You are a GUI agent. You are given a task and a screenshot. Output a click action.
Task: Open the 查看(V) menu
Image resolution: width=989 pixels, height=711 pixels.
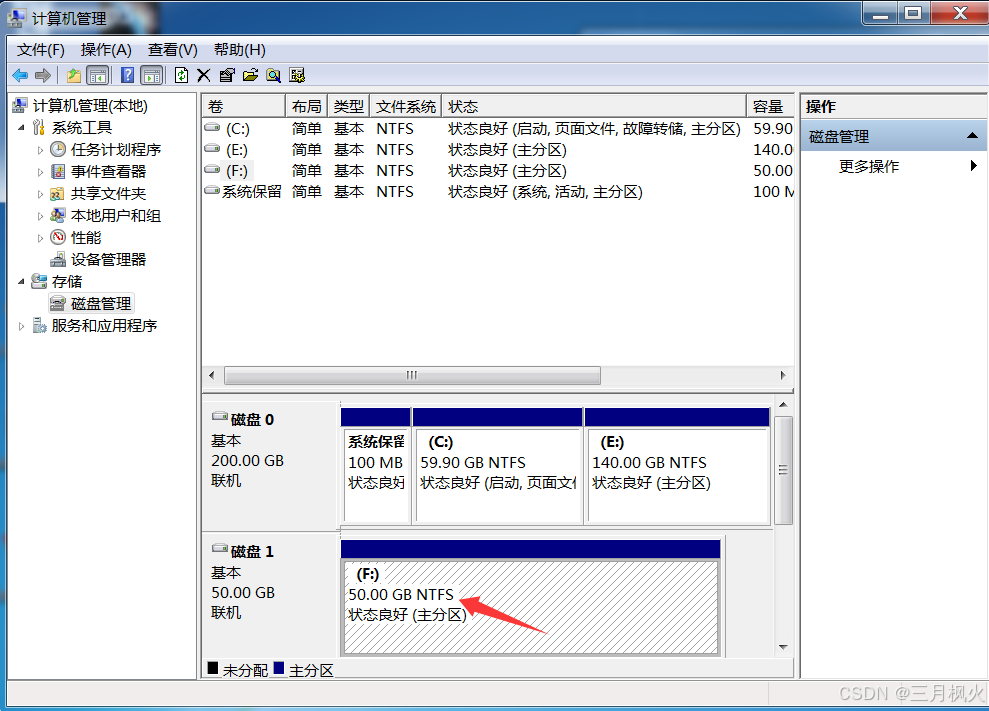(173, 50)
